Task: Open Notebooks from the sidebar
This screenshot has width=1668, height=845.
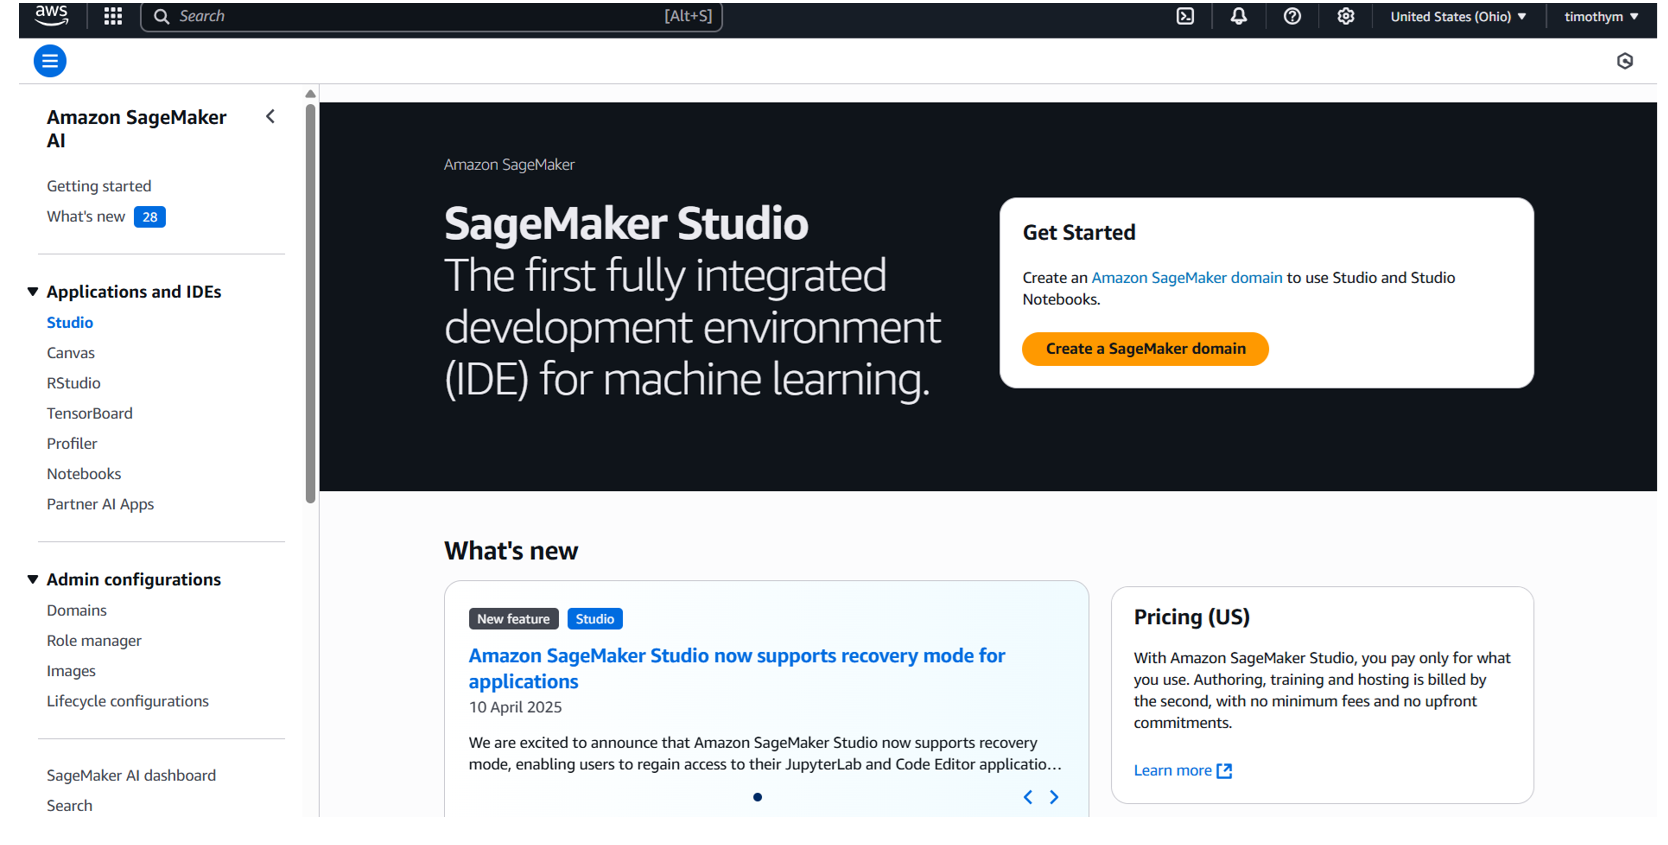Action: click(84, 474)
